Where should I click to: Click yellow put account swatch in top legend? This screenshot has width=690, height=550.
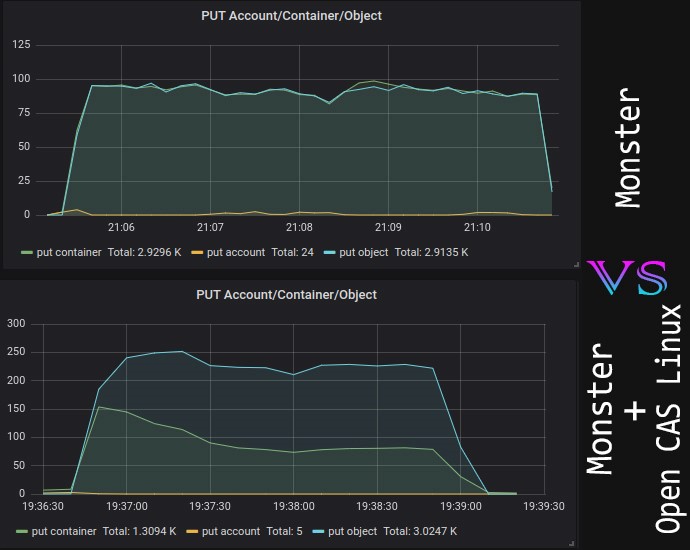[x=197, y=253]
